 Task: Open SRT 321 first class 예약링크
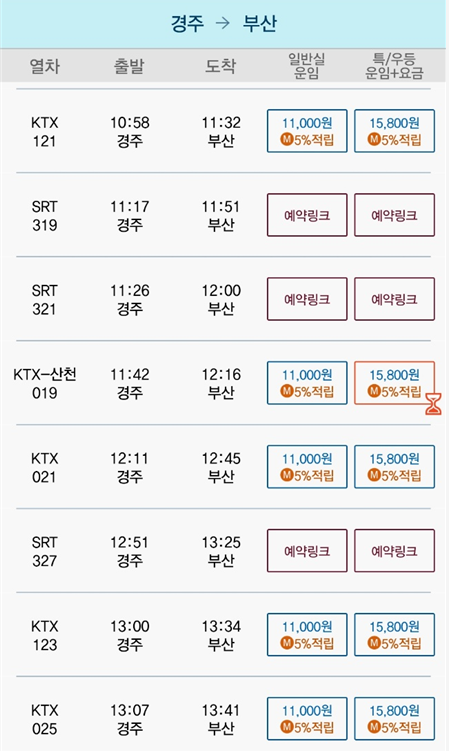[x=394, y=299]
